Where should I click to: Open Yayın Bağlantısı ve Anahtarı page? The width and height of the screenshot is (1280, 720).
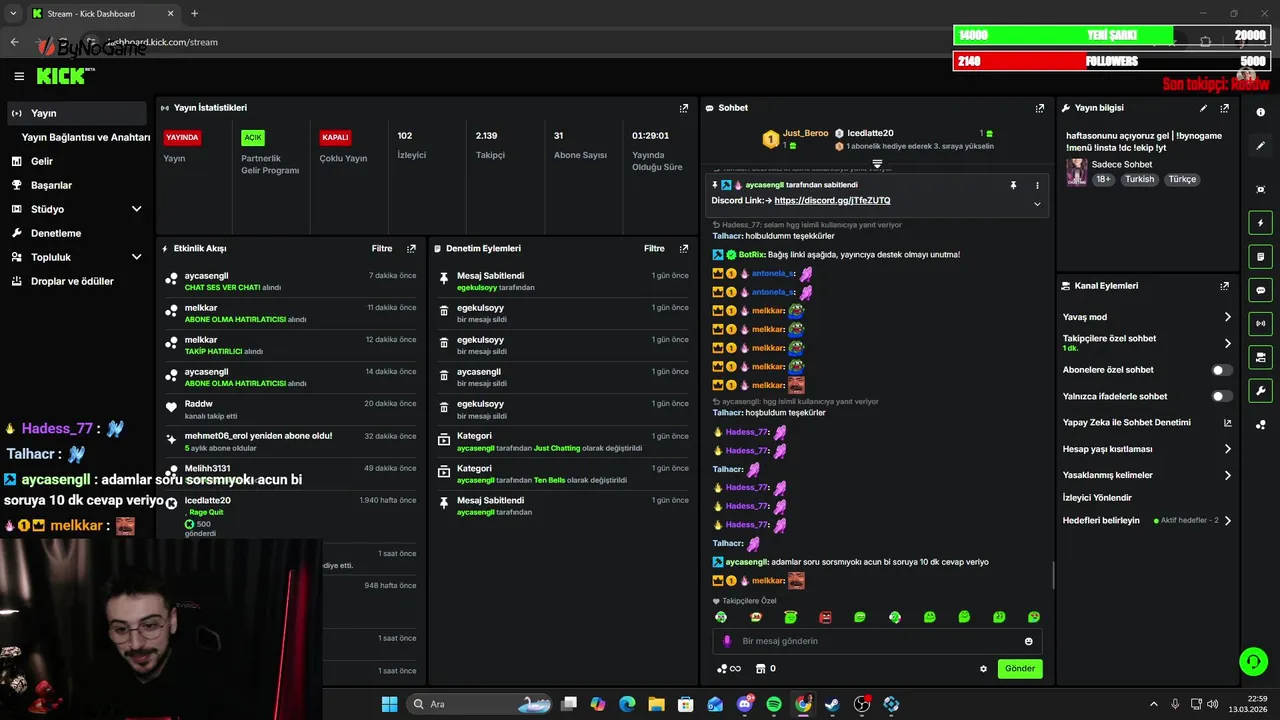pos(86,137)
